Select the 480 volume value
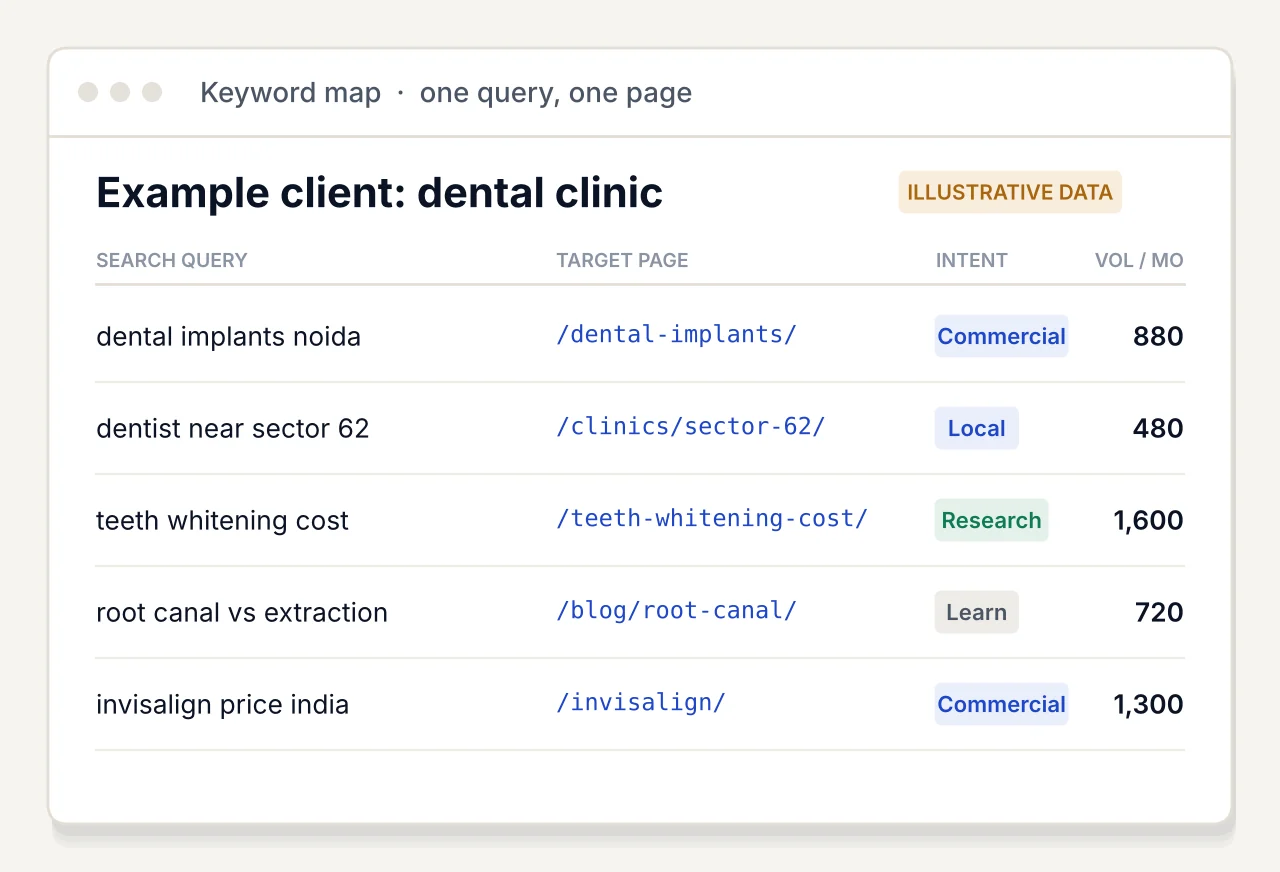The height and width of the screenshot is (872, 1280). 1158,428
